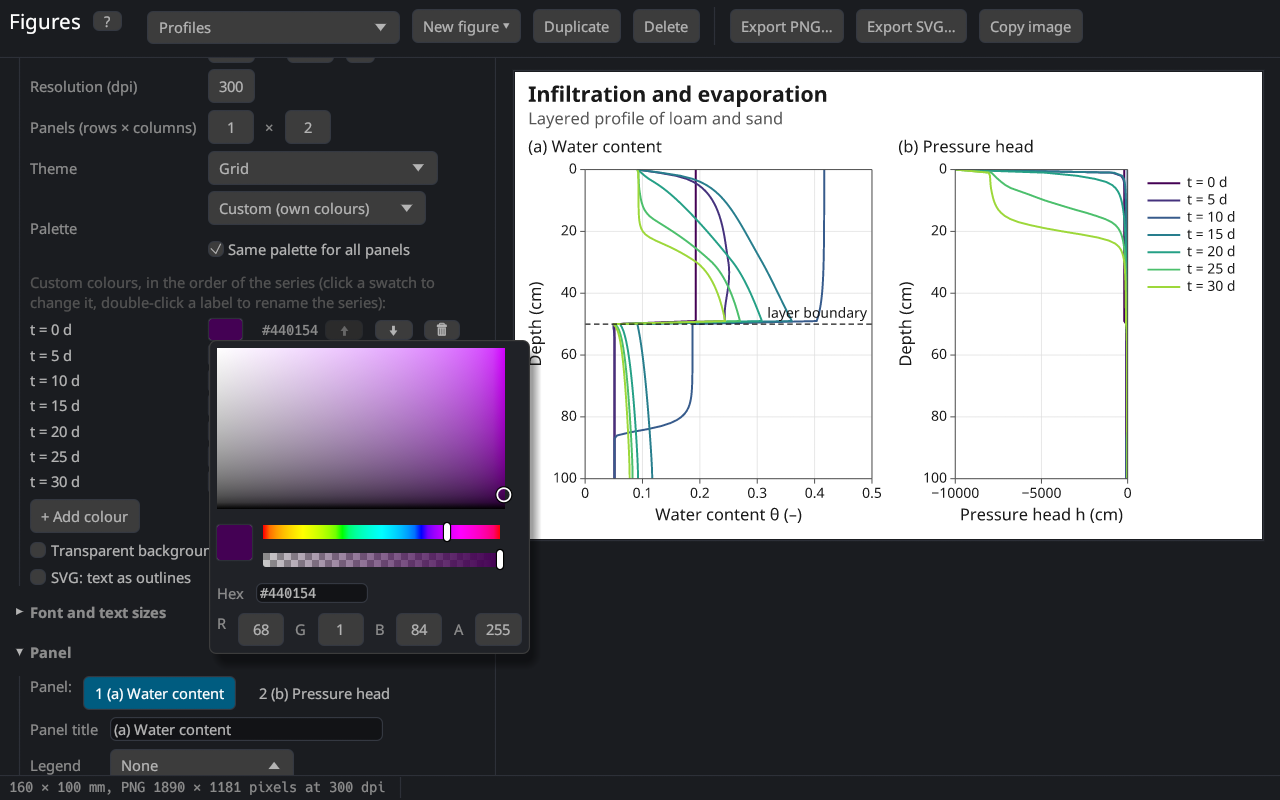Switch to the 2 (b) Pressure head panel tab
The image size is (1280, 800).
[x=324, y=693]
